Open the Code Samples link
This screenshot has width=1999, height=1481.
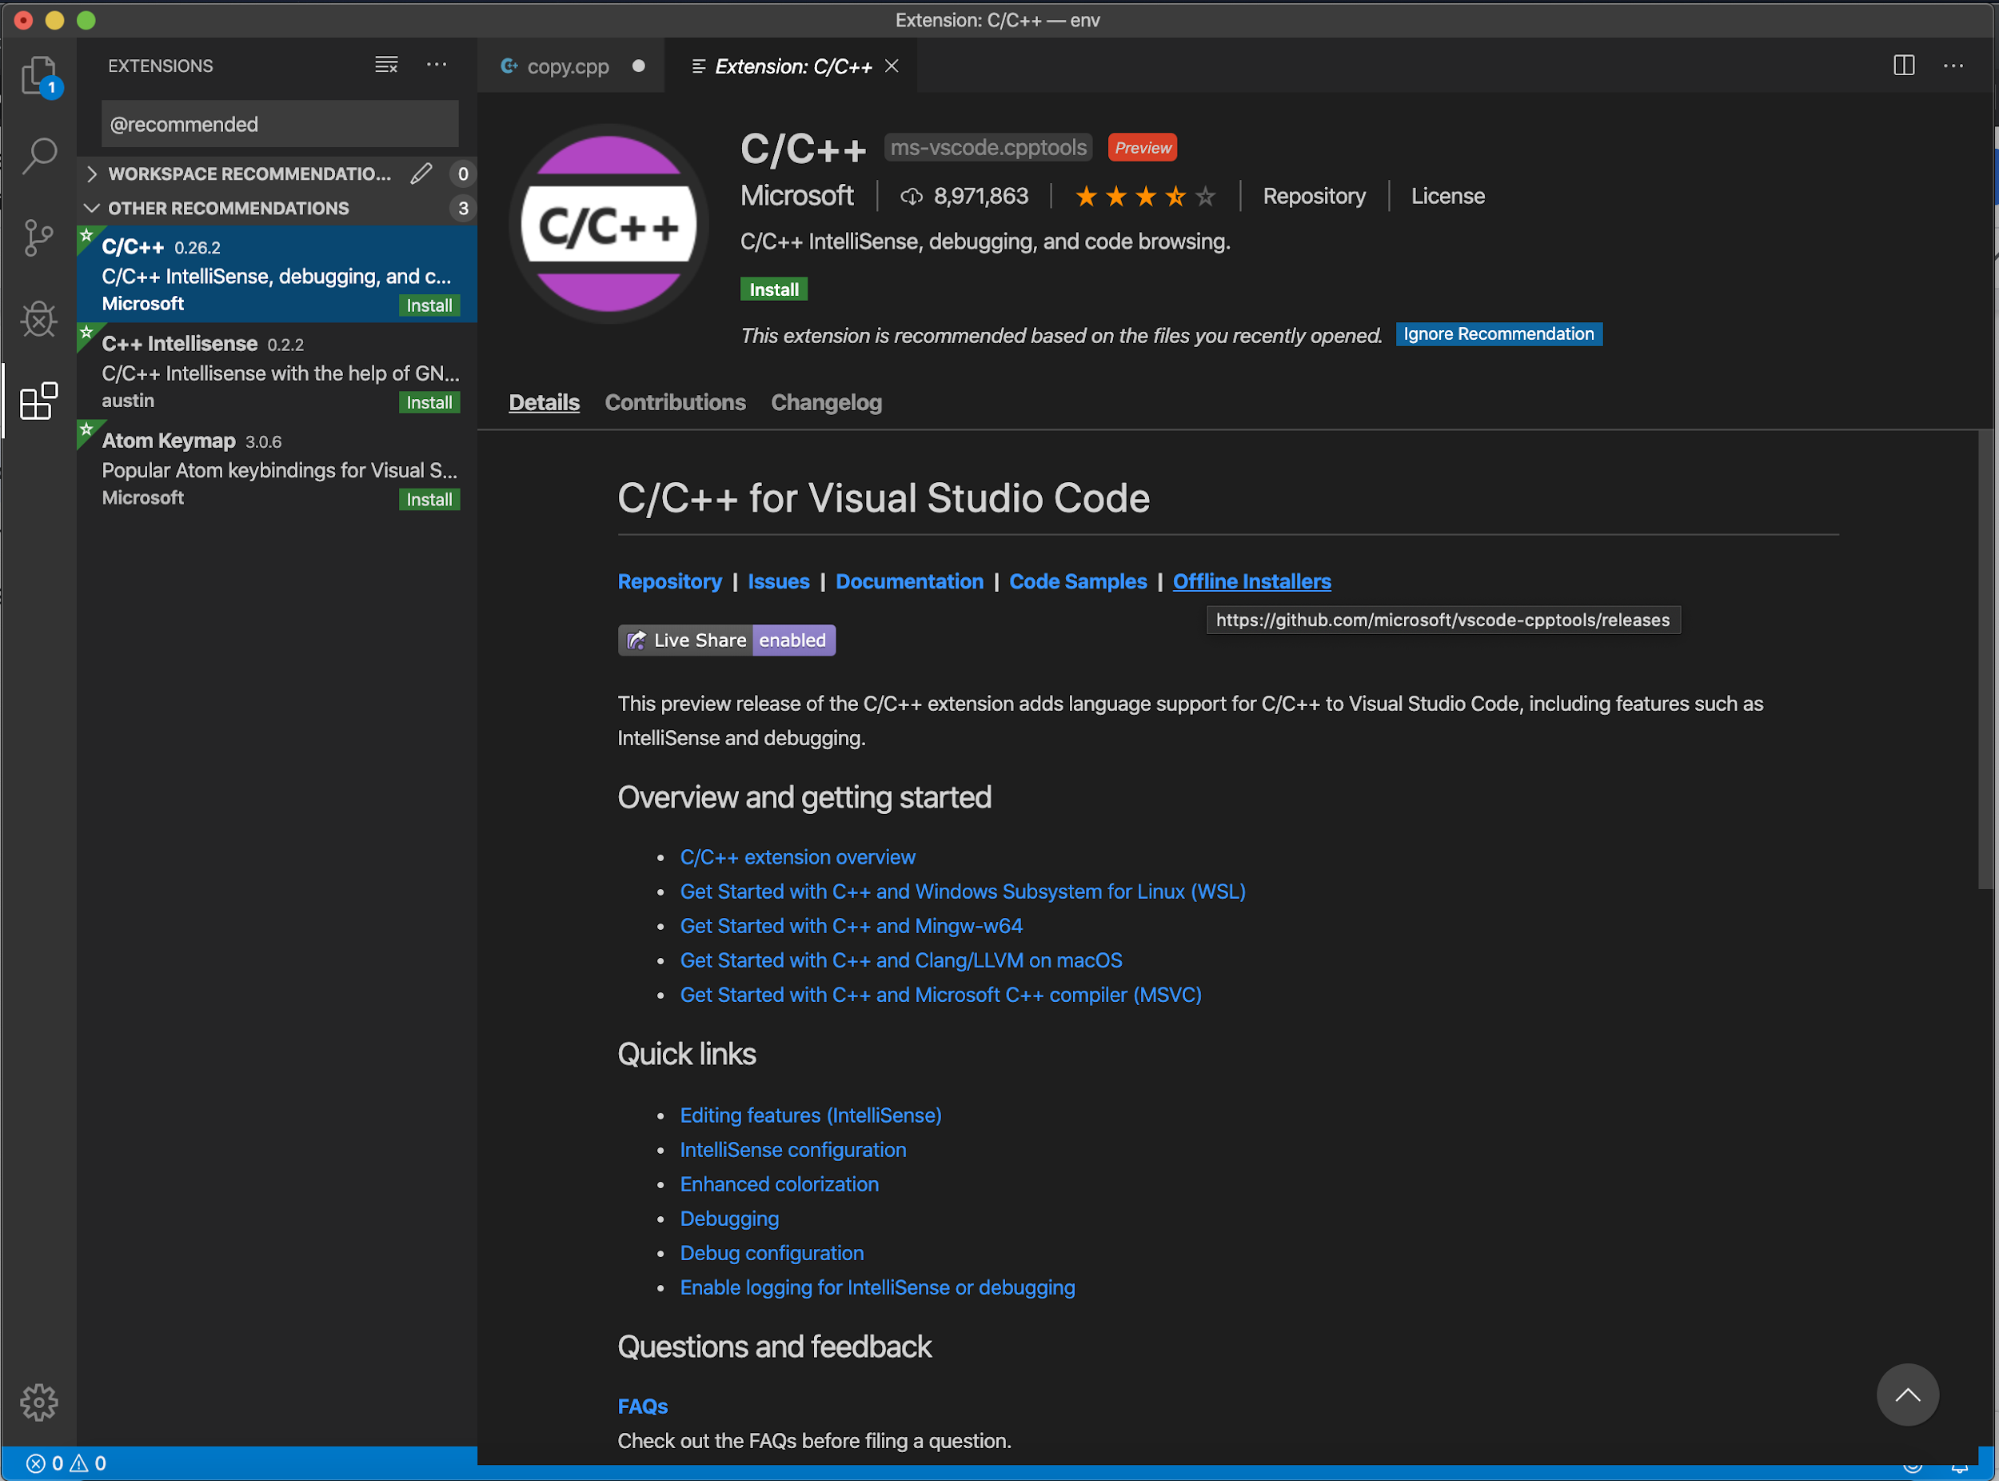pos(1078,581)
